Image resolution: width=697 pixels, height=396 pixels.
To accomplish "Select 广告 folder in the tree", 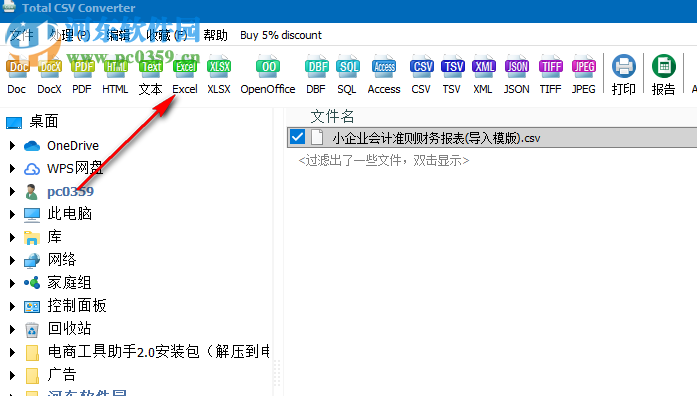I will pyautogui.click(x=62, y=375).
